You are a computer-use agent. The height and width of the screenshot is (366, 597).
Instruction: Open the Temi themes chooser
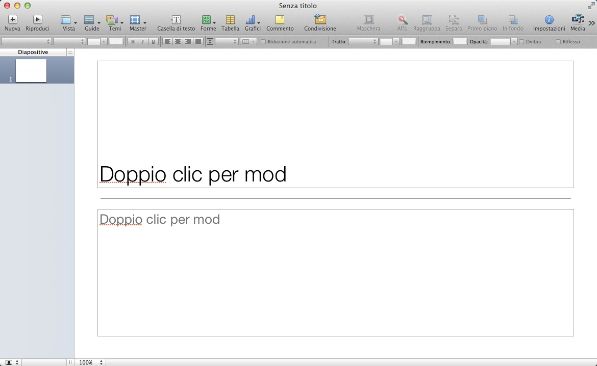(x=114, y=22)
